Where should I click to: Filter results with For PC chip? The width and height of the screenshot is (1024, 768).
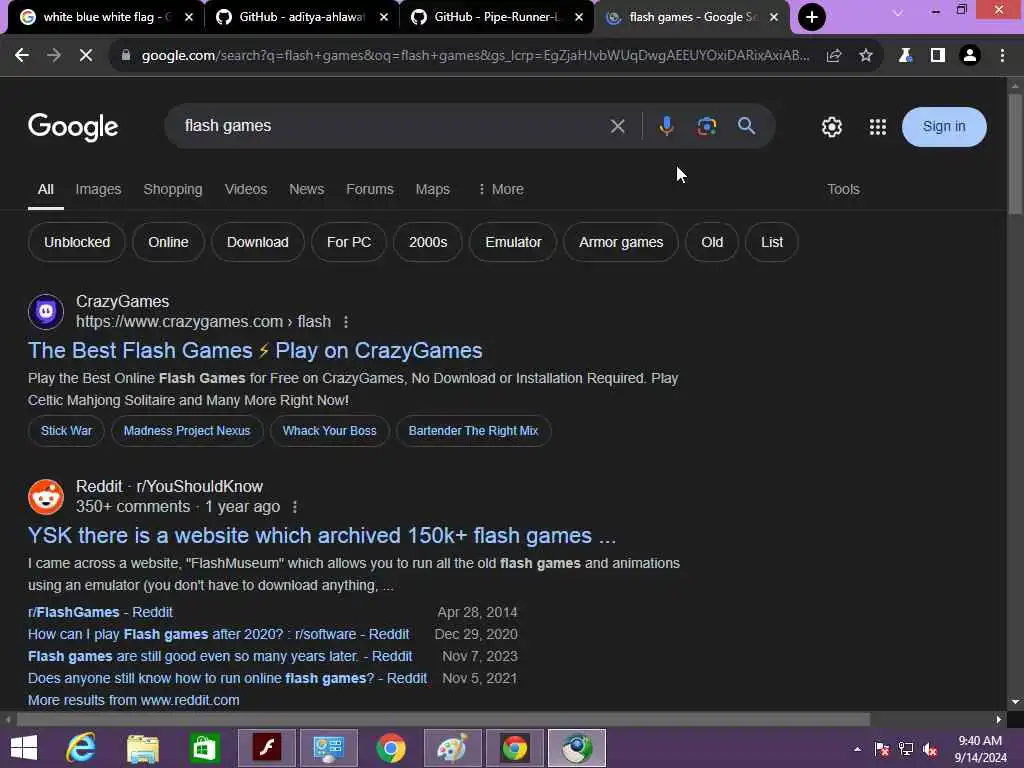349,242
